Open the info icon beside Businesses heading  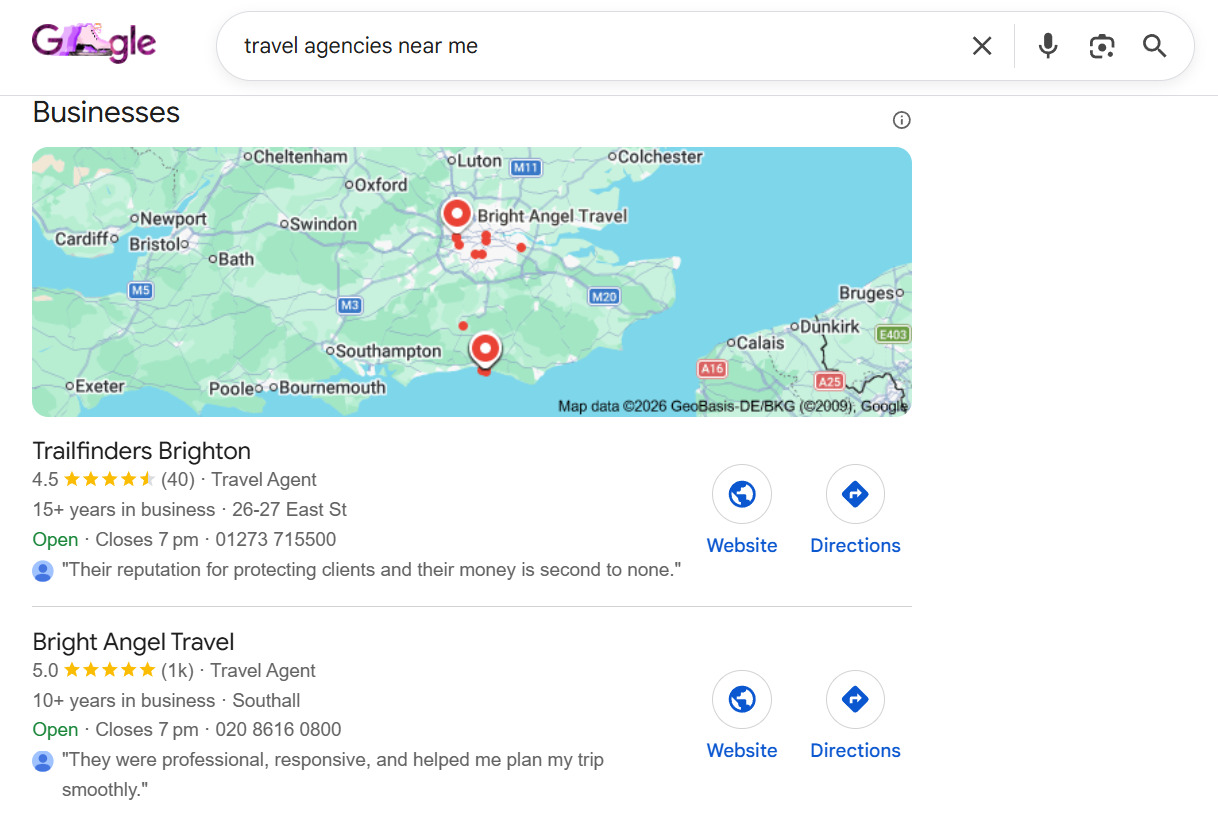coord(901,119)
